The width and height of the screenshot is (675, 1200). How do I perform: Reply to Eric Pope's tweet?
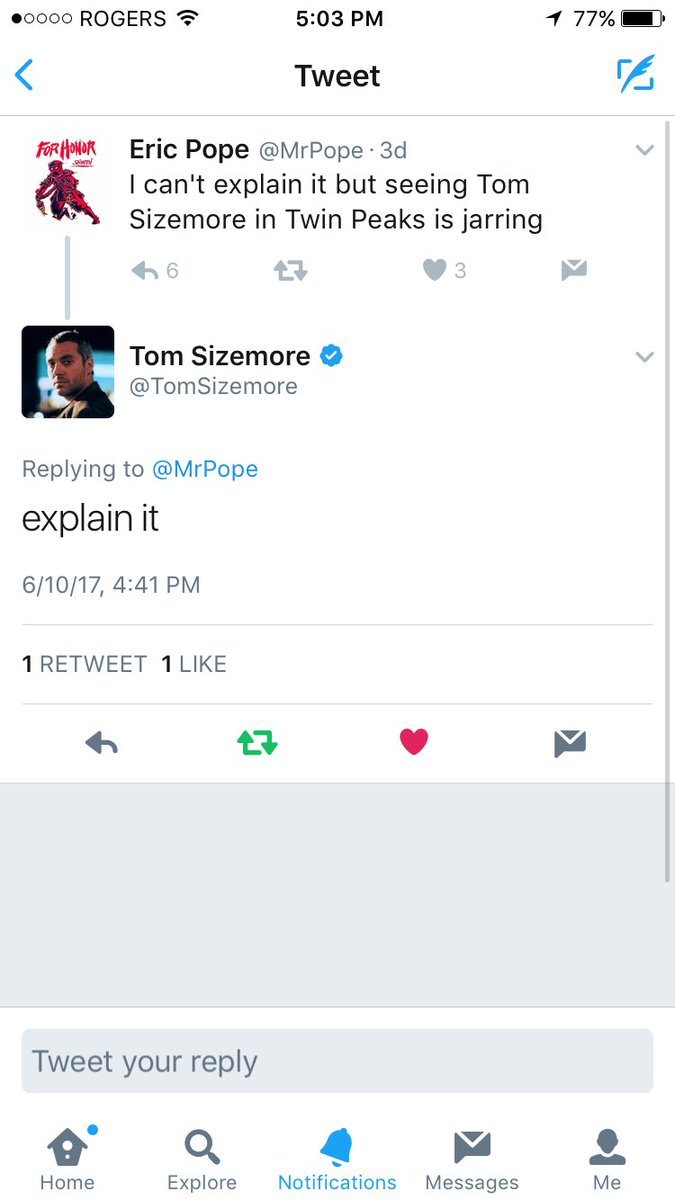146,270
